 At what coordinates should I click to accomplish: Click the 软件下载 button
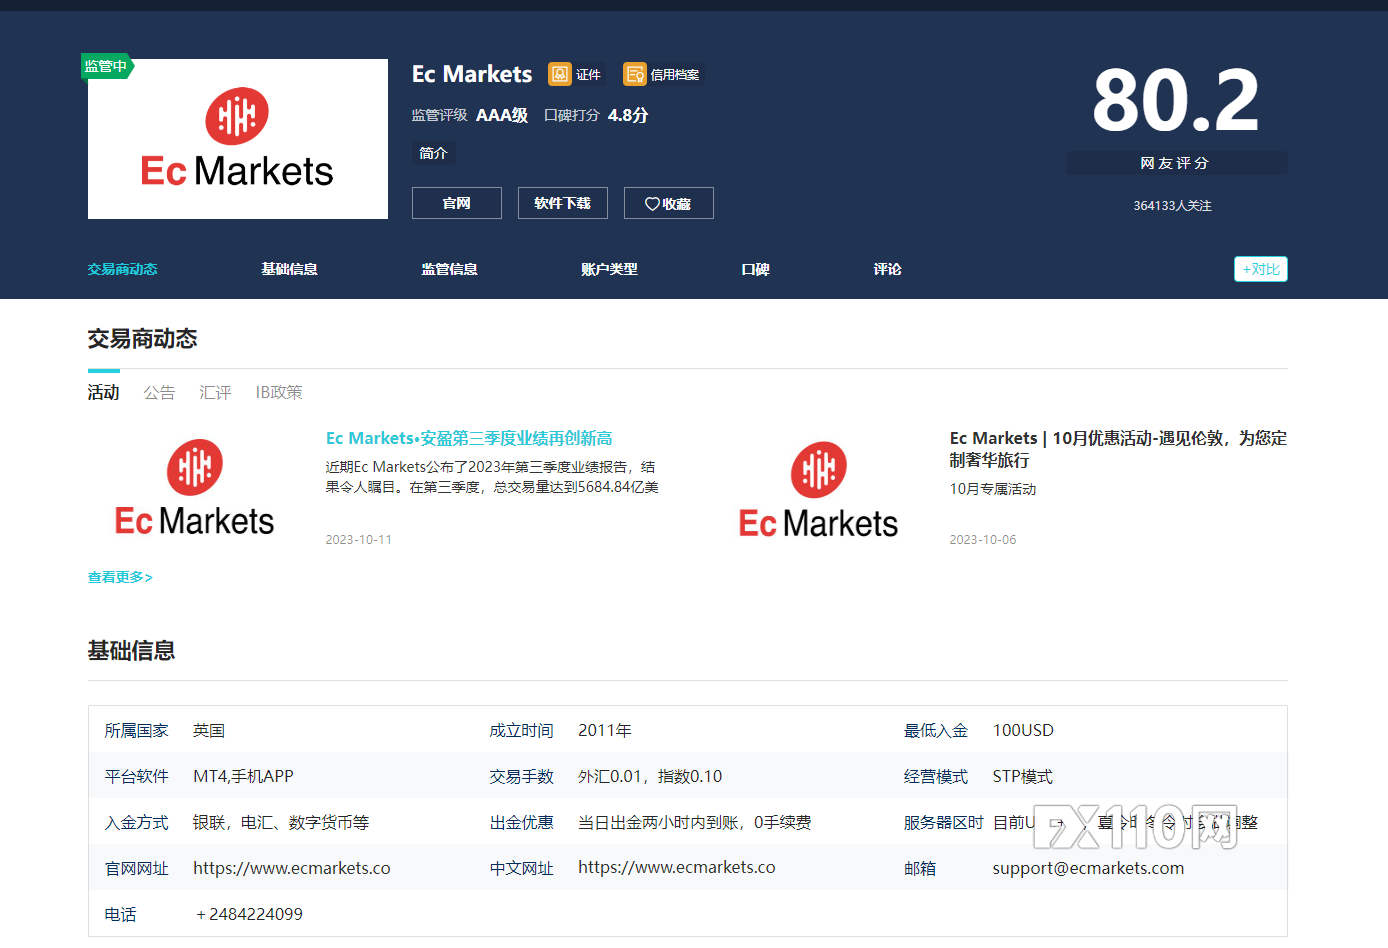click(563, 203)
